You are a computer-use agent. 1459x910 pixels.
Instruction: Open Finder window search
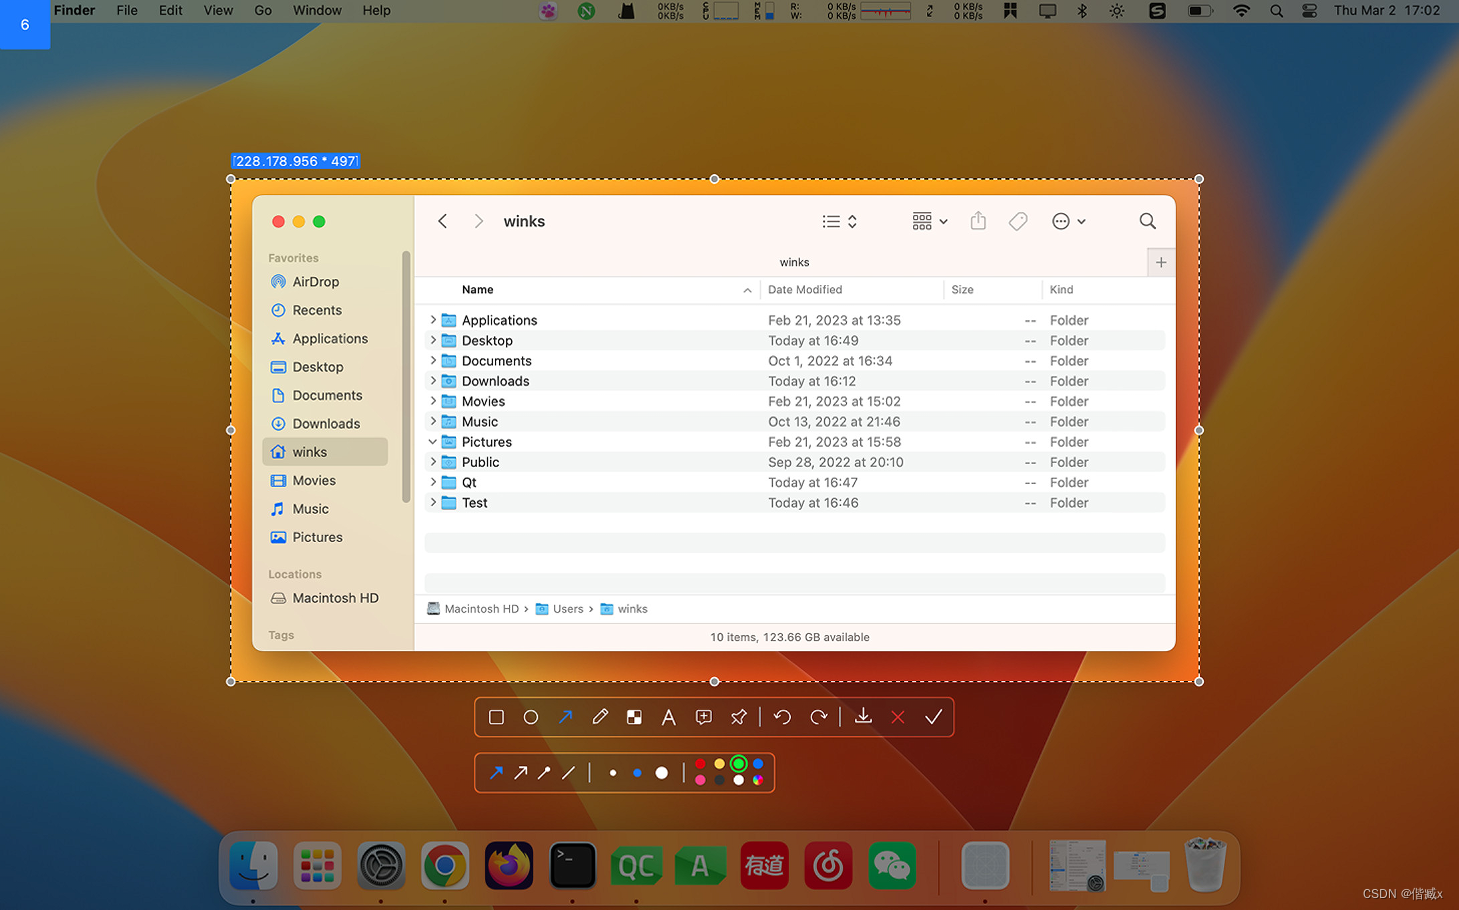pos(1147,221)
